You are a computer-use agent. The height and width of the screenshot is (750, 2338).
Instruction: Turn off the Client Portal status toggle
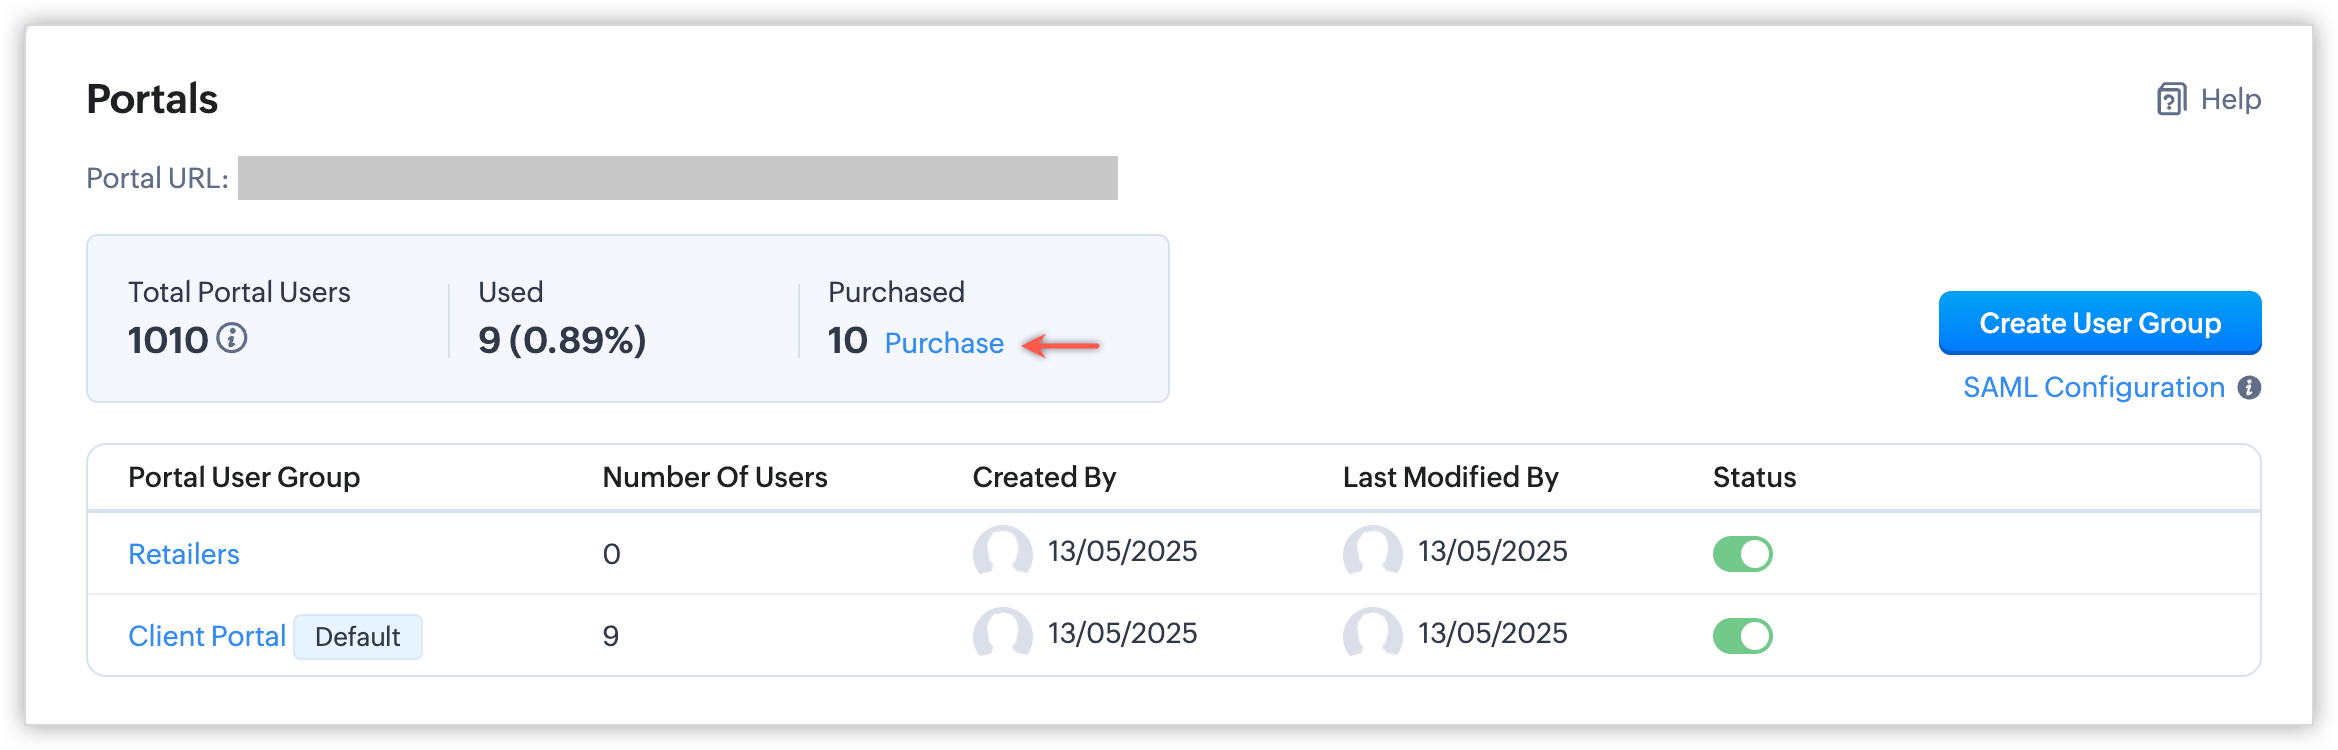[1742, 635]
